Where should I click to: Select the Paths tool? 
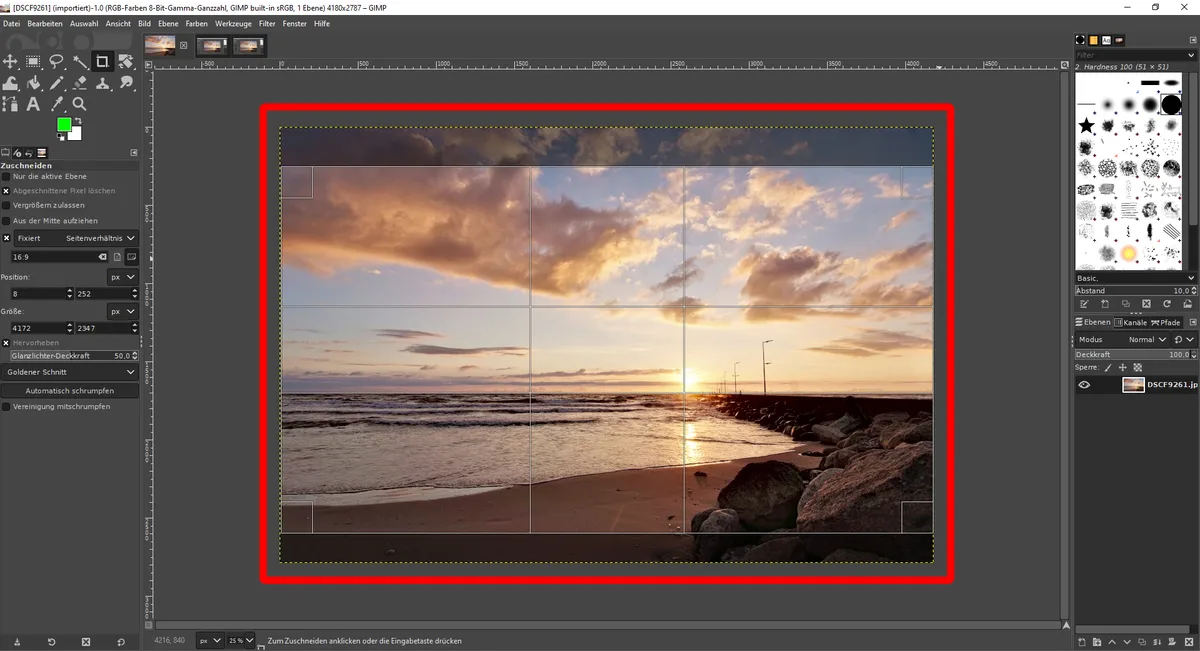tap(11, 104)
